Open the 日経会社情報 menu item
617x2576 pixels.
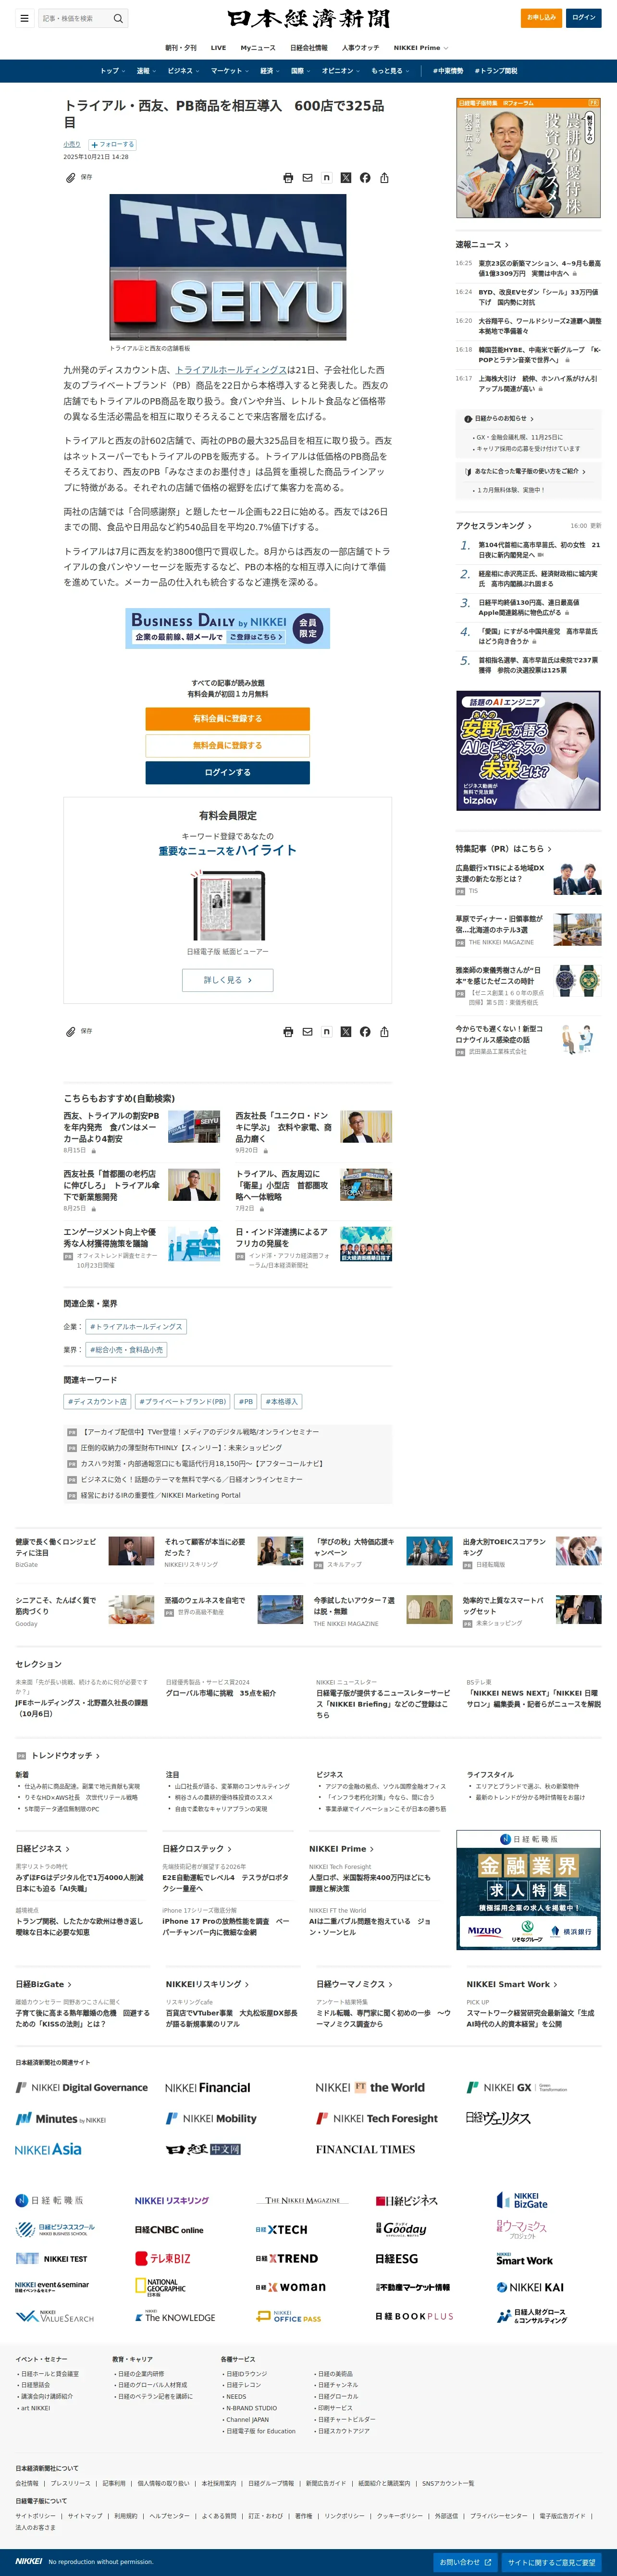pos(309,48)
